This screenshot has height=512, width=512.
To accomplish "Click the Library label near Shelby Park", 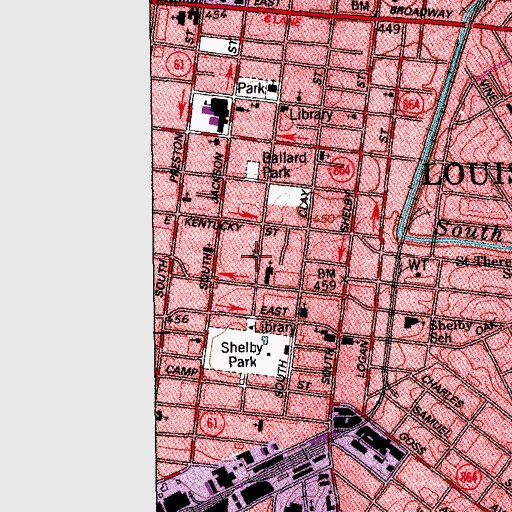I will tap(274, 328).
